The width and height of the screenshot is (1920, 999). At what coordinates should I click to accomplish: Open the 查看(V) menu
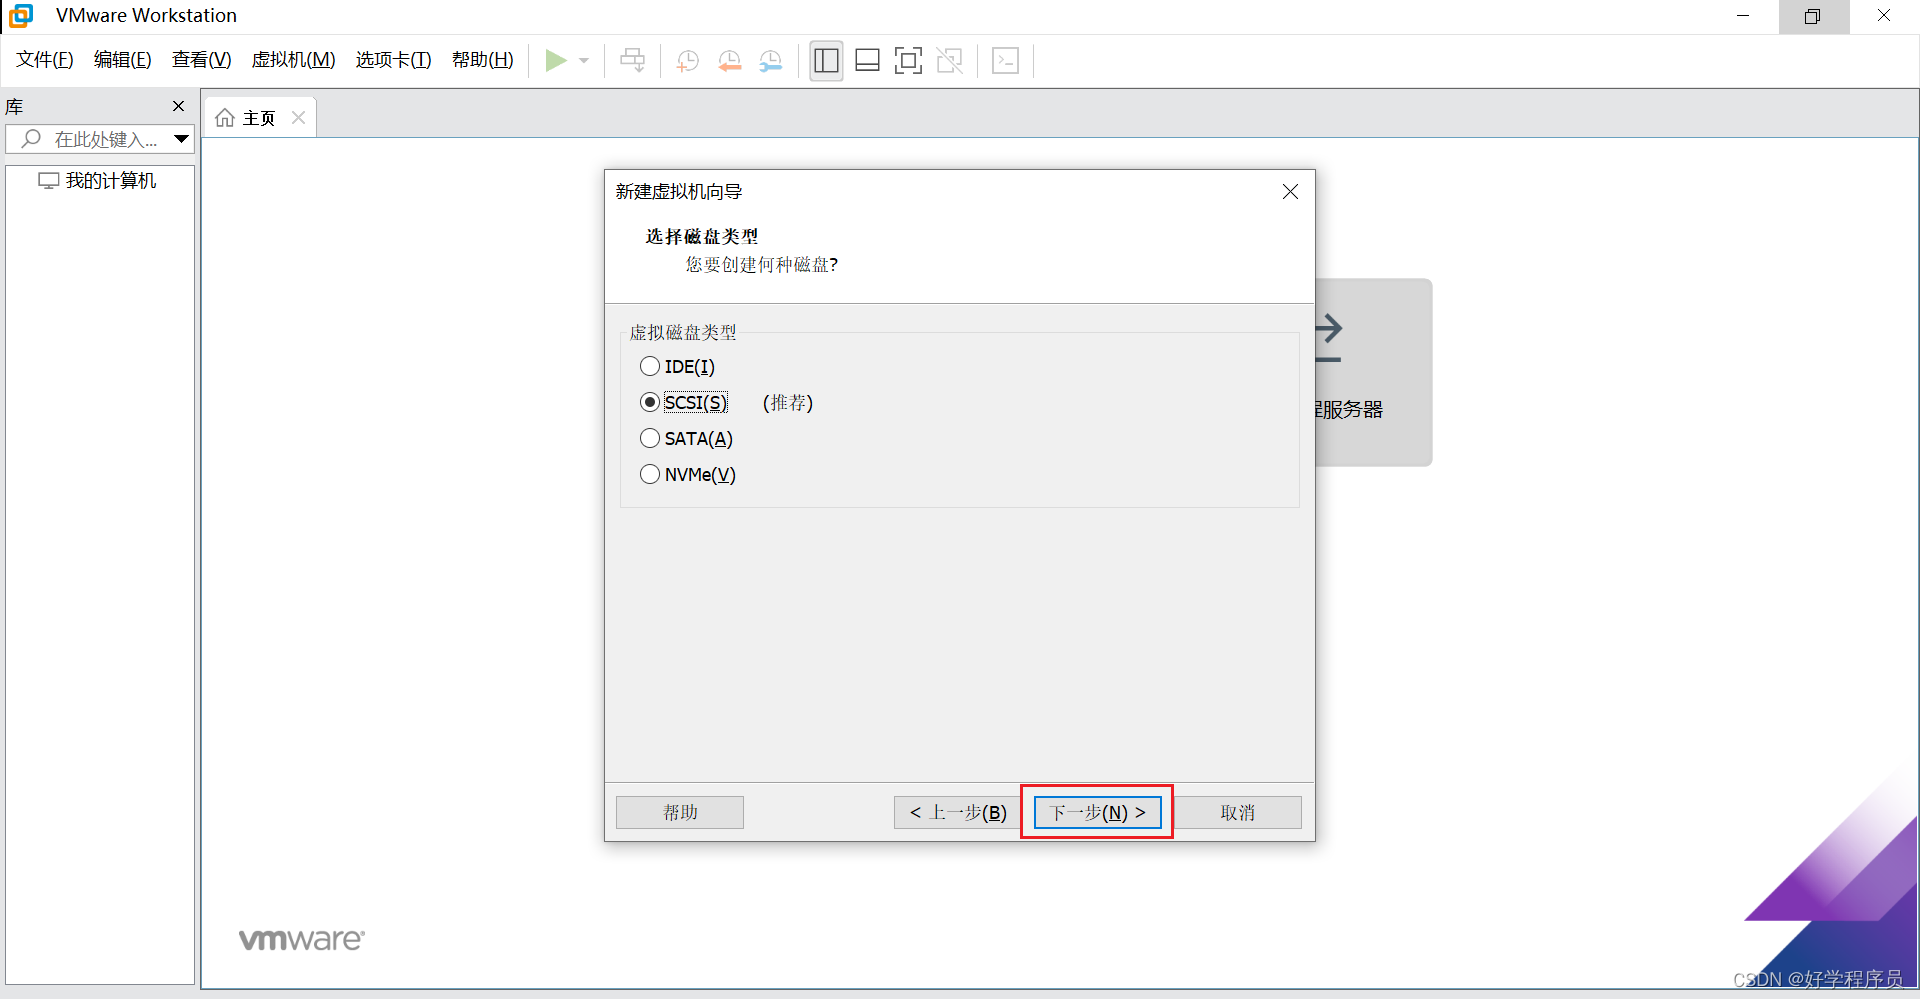pyautogui.click(x=202, y=60)
